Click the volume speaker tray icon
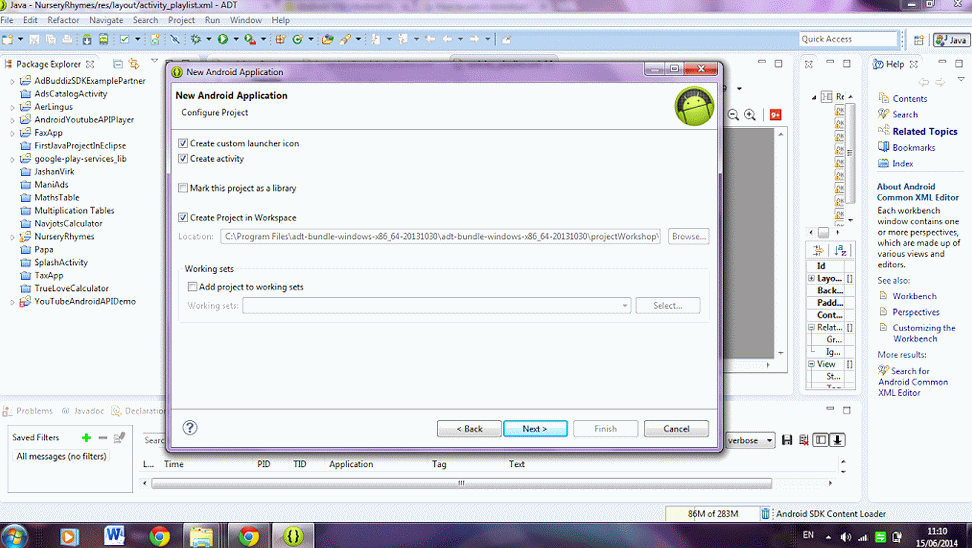 coord(846,537)
